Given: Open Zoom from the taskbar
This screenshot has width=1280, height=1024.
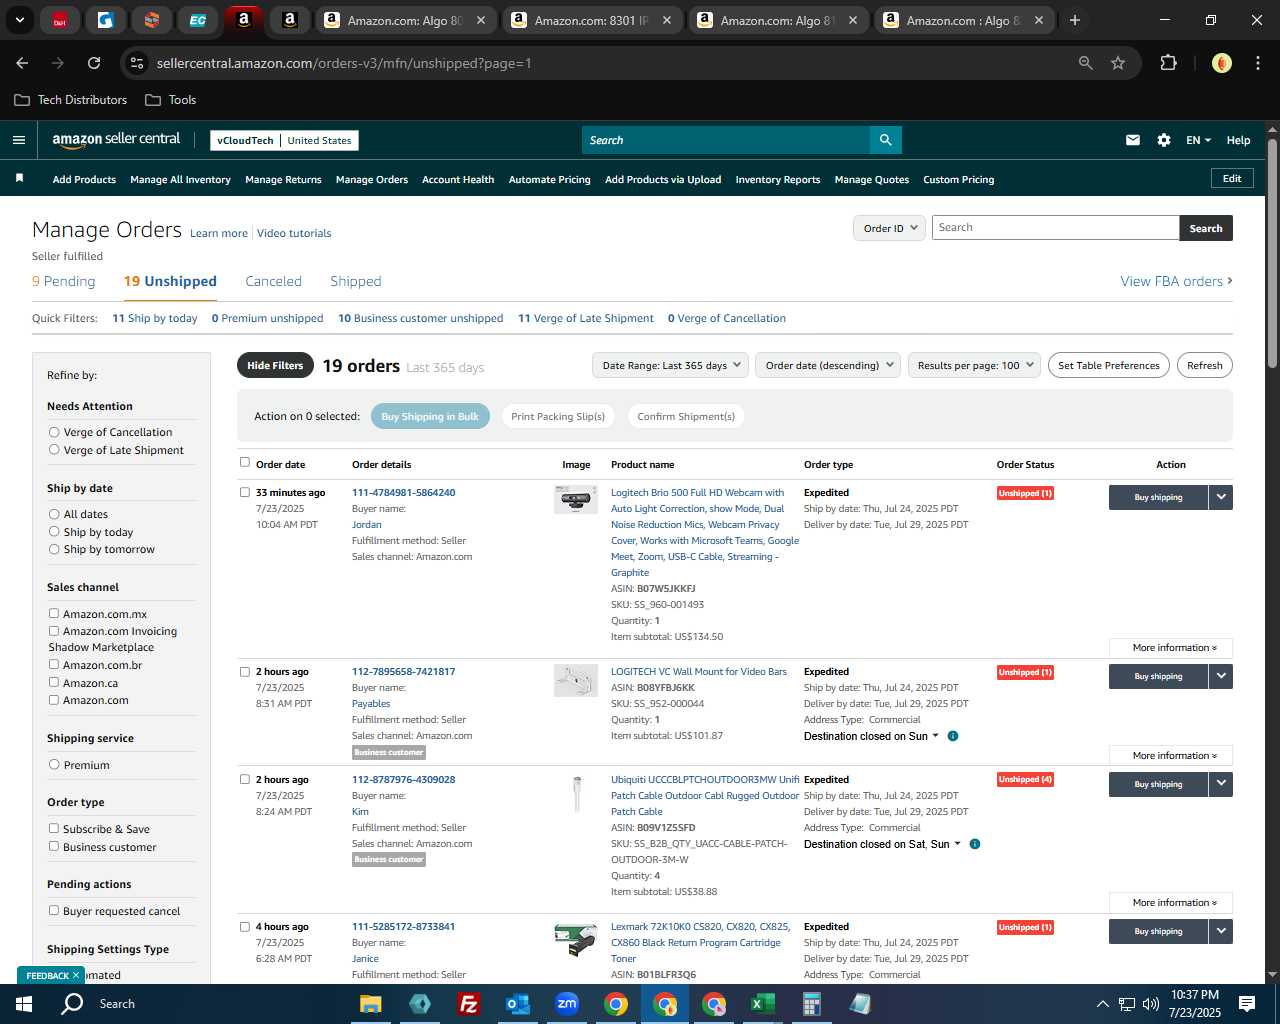Looking at the screenshot, I should 567,1004.
